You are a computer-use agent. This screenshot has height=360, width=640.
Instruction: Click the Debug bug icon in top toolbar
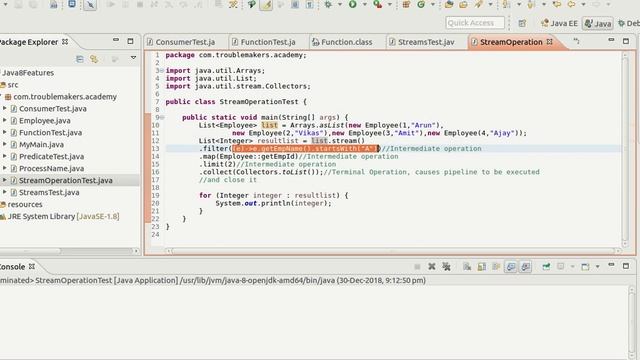(x=328, y=4)
